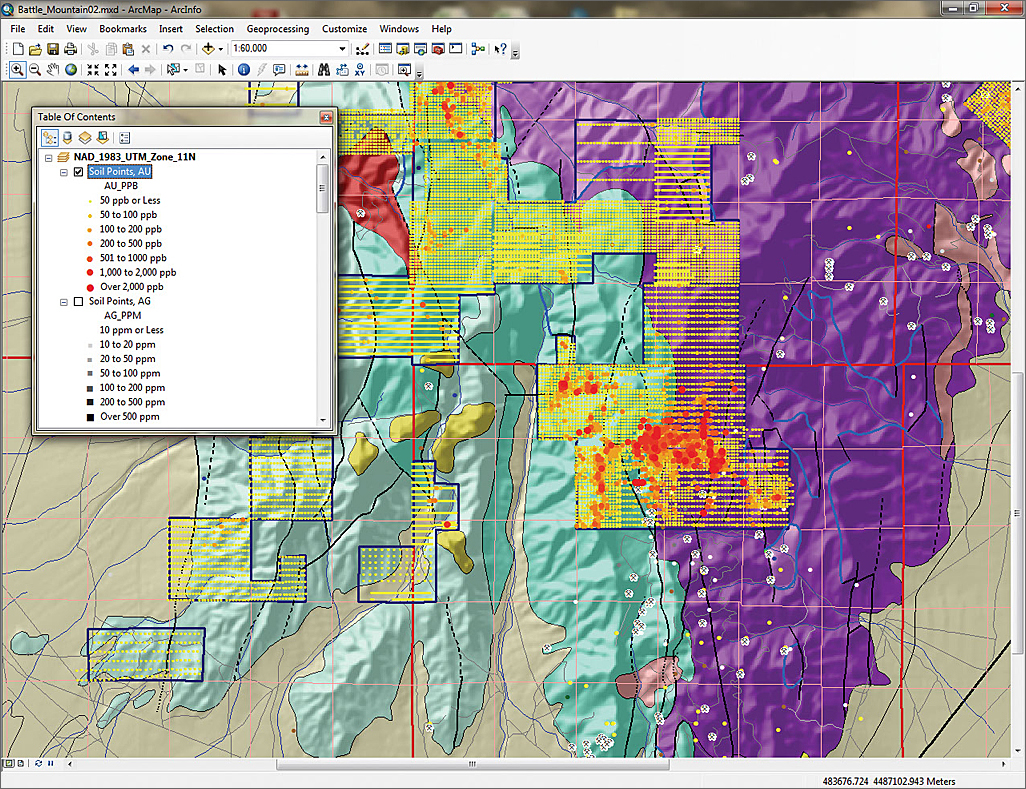Go back to previous extent arrow
The height and width of the screenshot is (789, 1026).
tap(133, 70)
